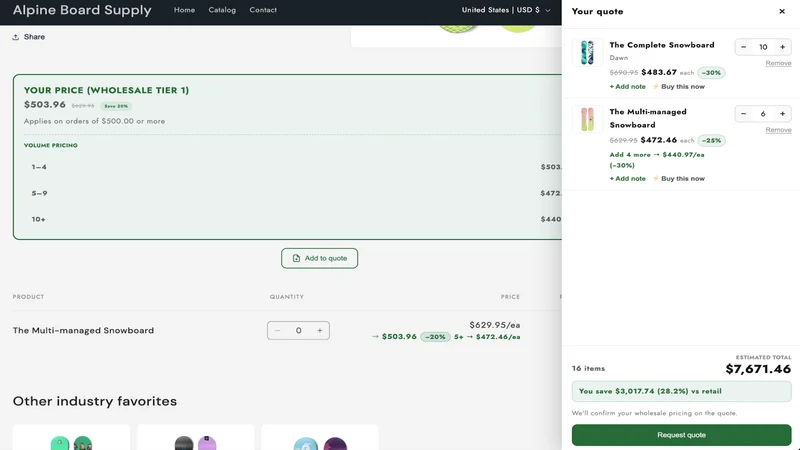Buy The Complete Snowboard now
This screenshot has height=450, width=800.
(679, 87)
